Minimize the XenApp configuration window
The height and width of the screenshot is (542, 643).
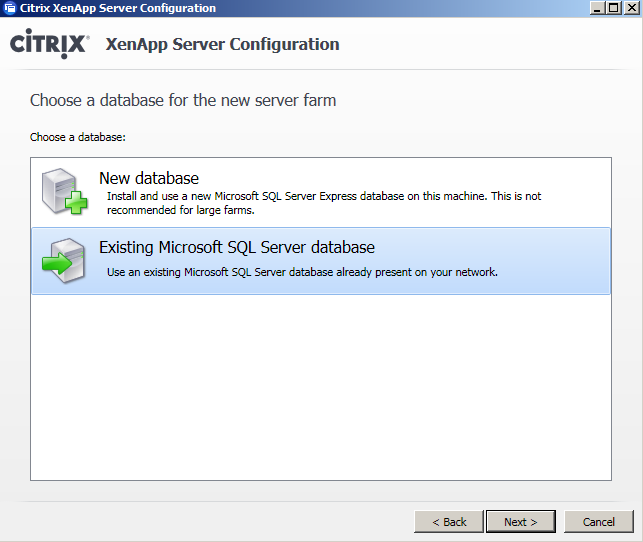(x=597, y=8)
